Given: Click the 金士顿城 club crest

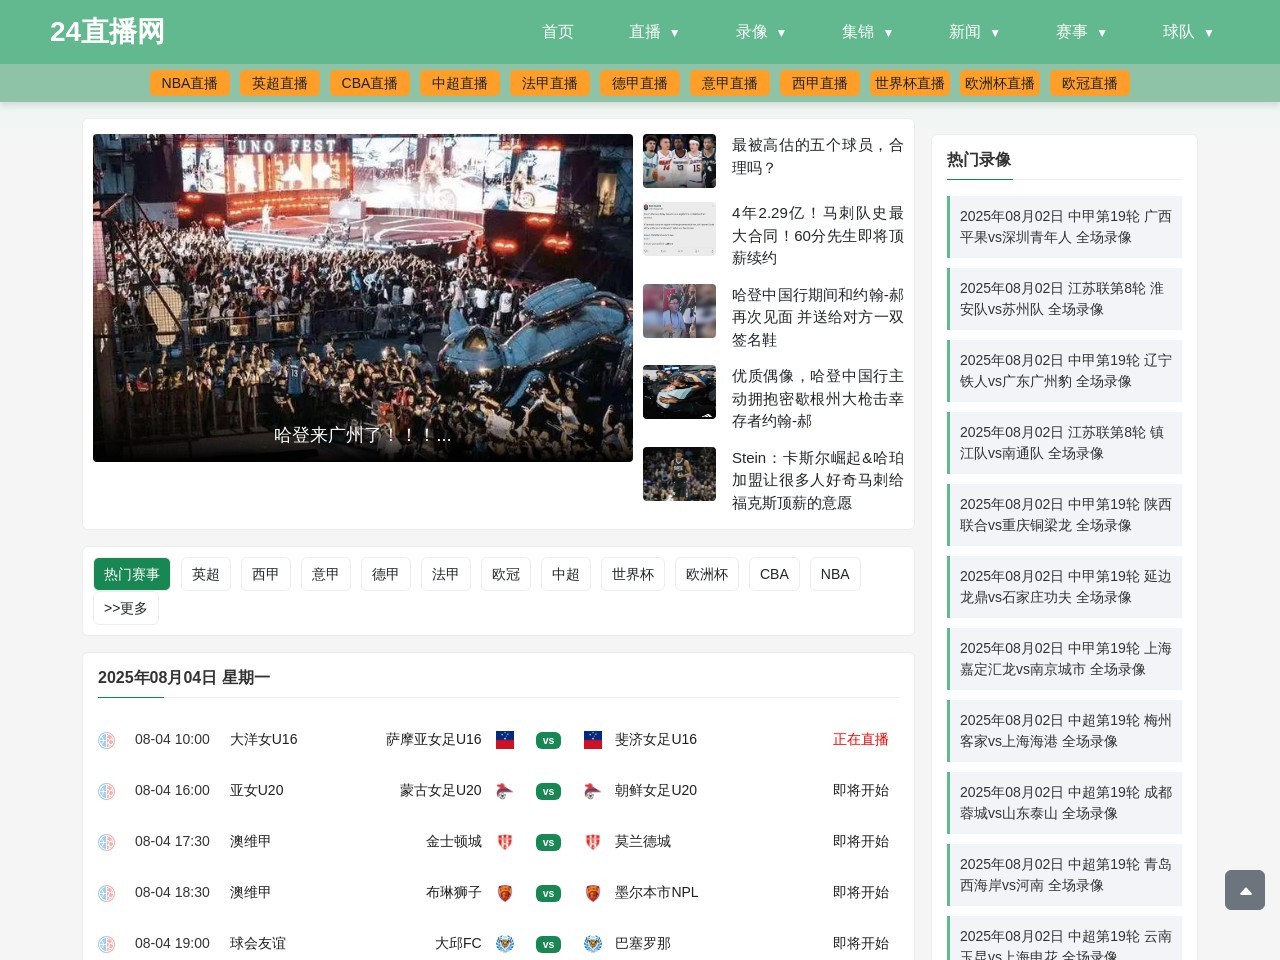Looking at the screenshot, I should [505, 842].
